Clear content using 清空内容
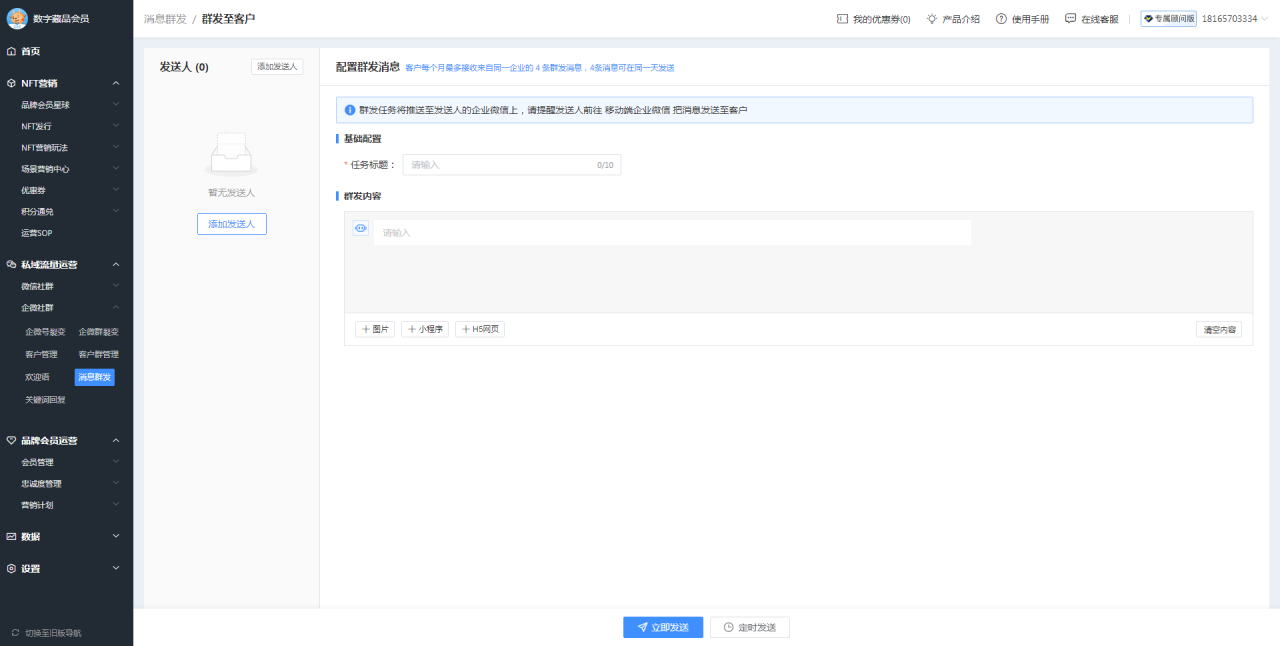 (x=1218, y=329)
